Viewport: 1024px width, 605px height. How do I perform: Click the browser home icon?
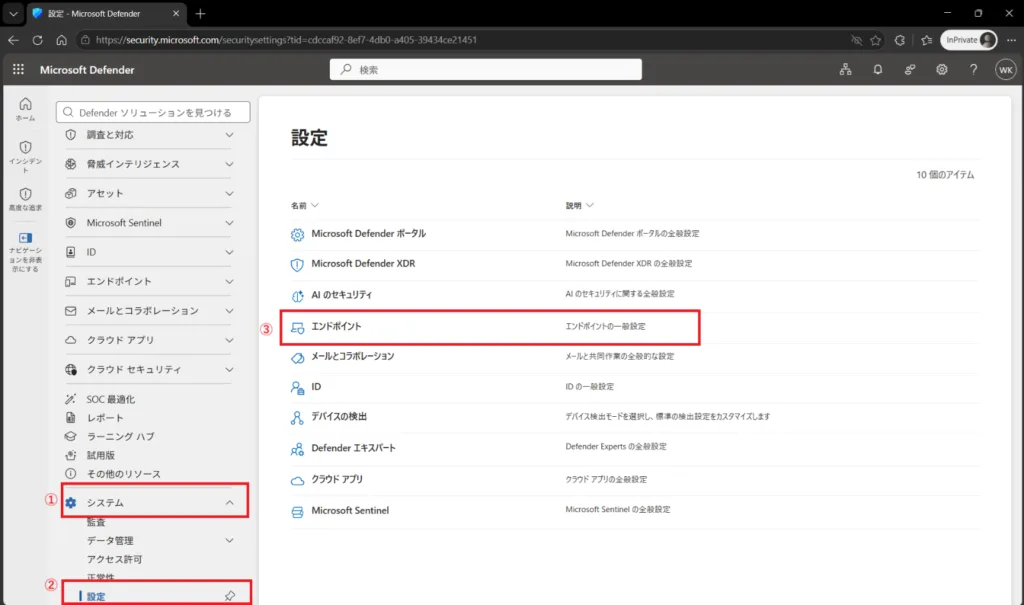point(61,40)
